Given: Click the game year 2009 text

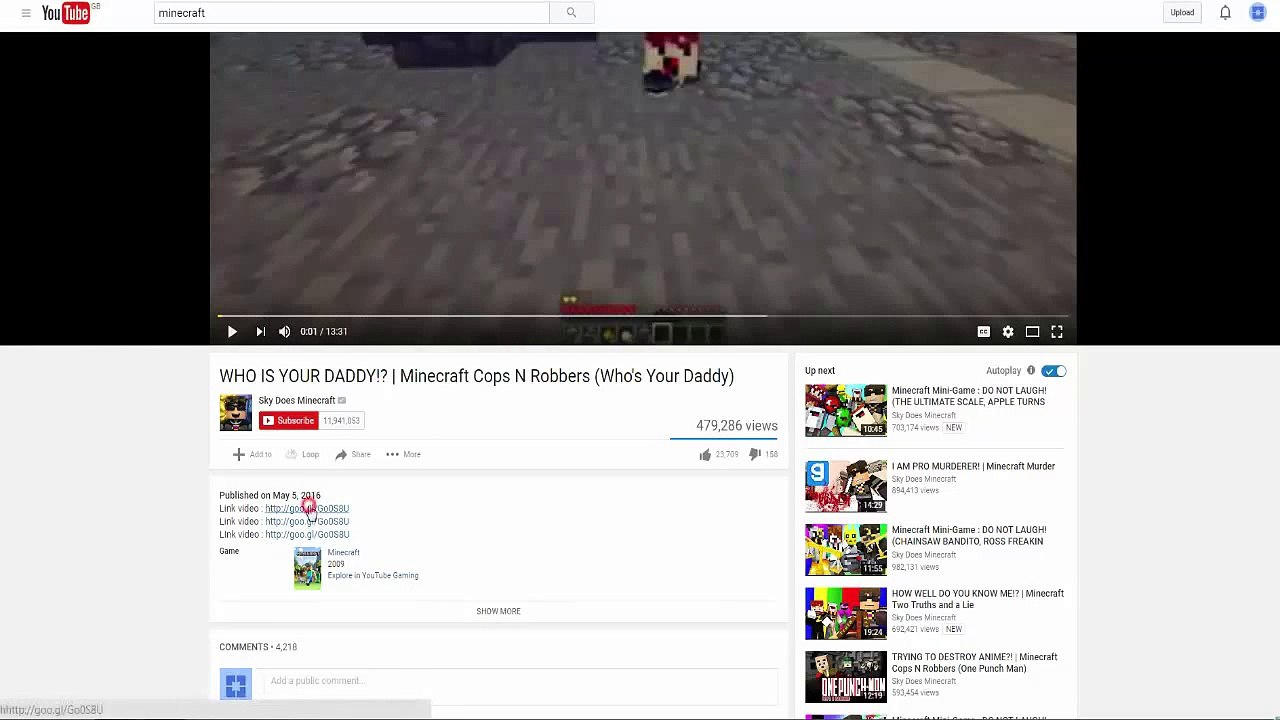Looking at the screenshot, I should coord(336,564).
